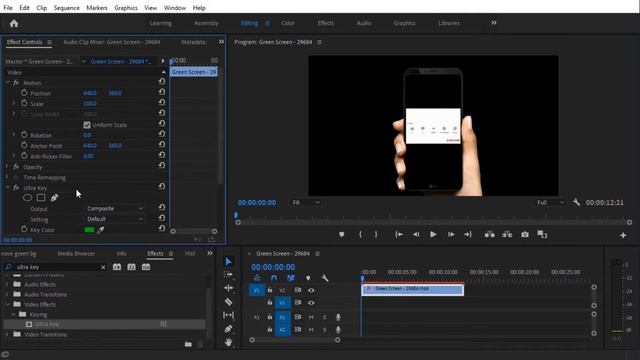Expand the Opacity effect
Screen dimensions: 640x360
tap(7, 167)
